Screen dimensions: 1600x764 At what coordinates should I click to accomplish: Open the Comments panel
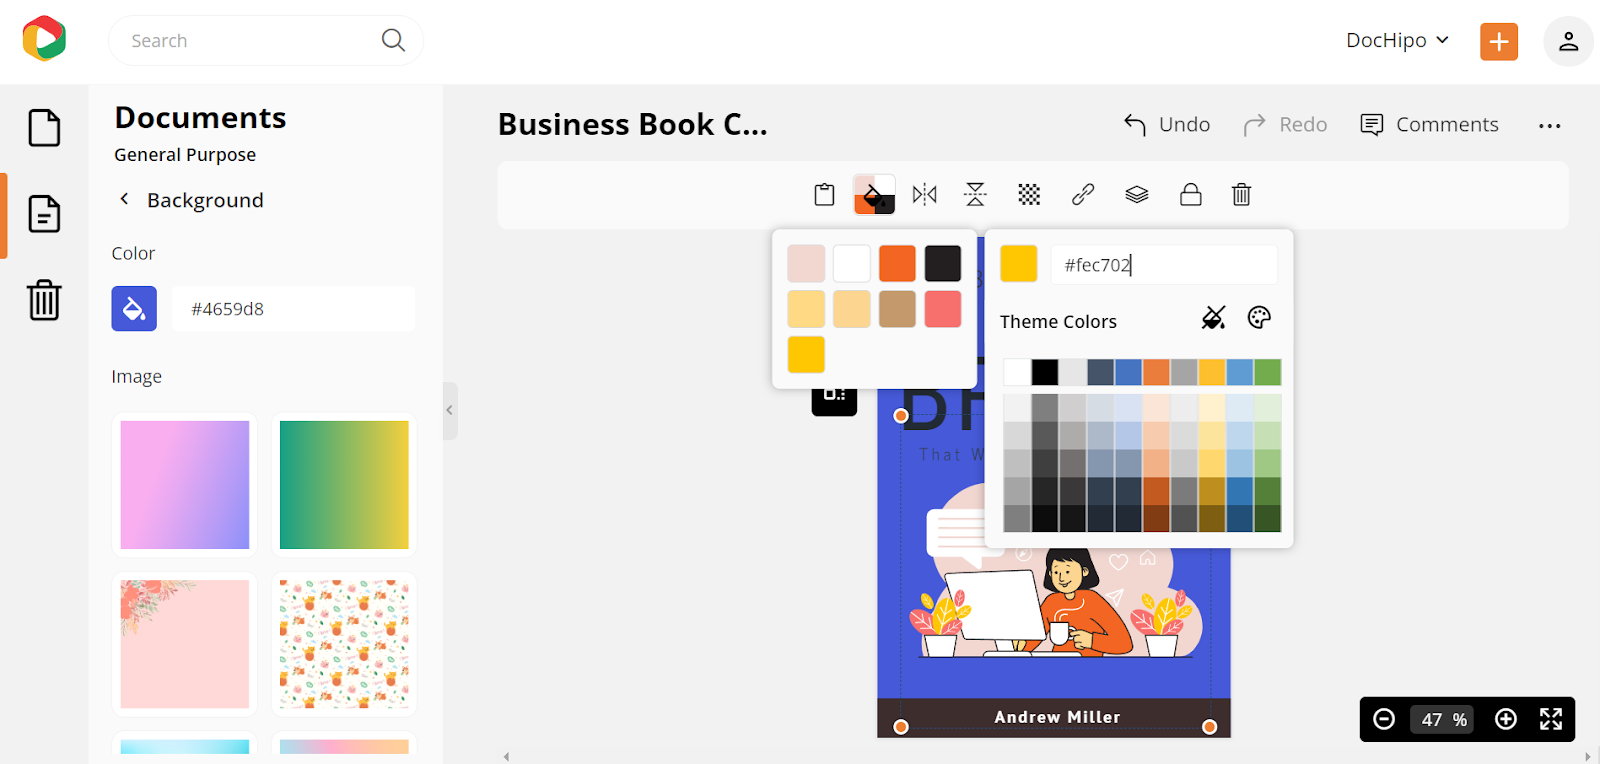point(1430,125)
